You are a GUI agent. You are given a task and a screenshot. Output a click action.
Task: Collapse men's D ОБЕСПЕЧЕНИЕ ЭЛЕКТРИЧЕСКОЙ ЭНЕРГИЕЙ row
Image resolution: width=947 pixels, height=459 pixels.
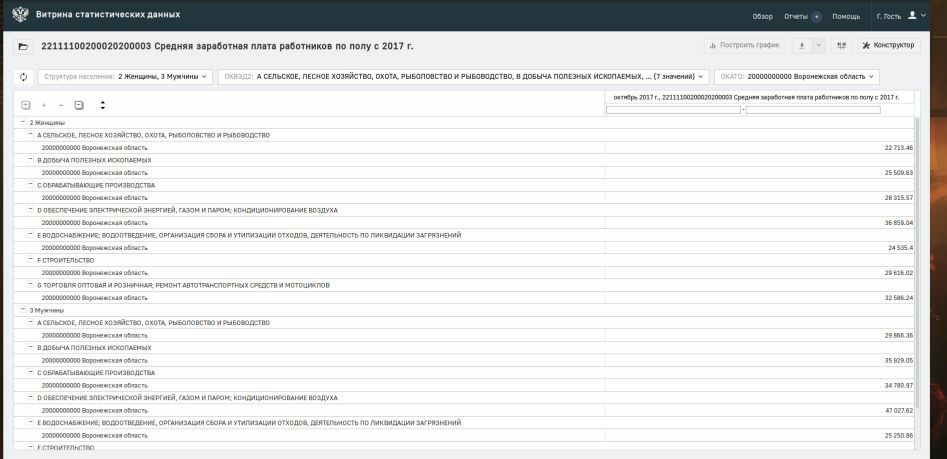[31, 397]
